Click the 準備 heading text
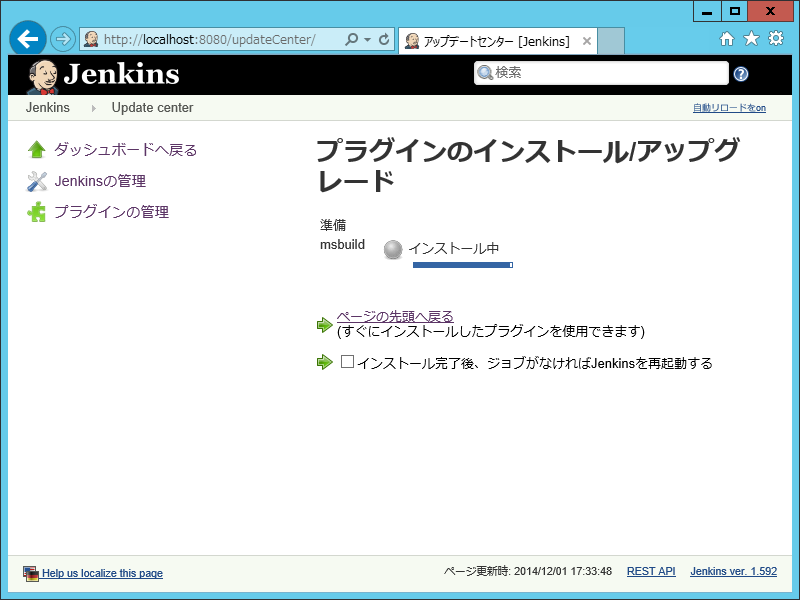 coord(333,225)
